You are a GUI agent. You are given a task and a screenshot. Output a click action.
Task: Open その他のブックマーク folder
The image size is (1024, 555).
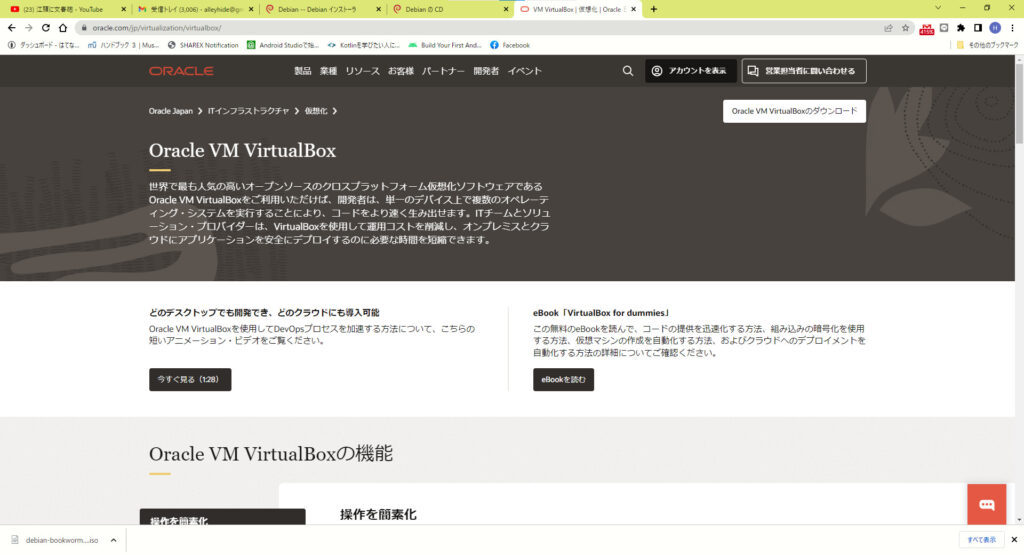[987, 45]
